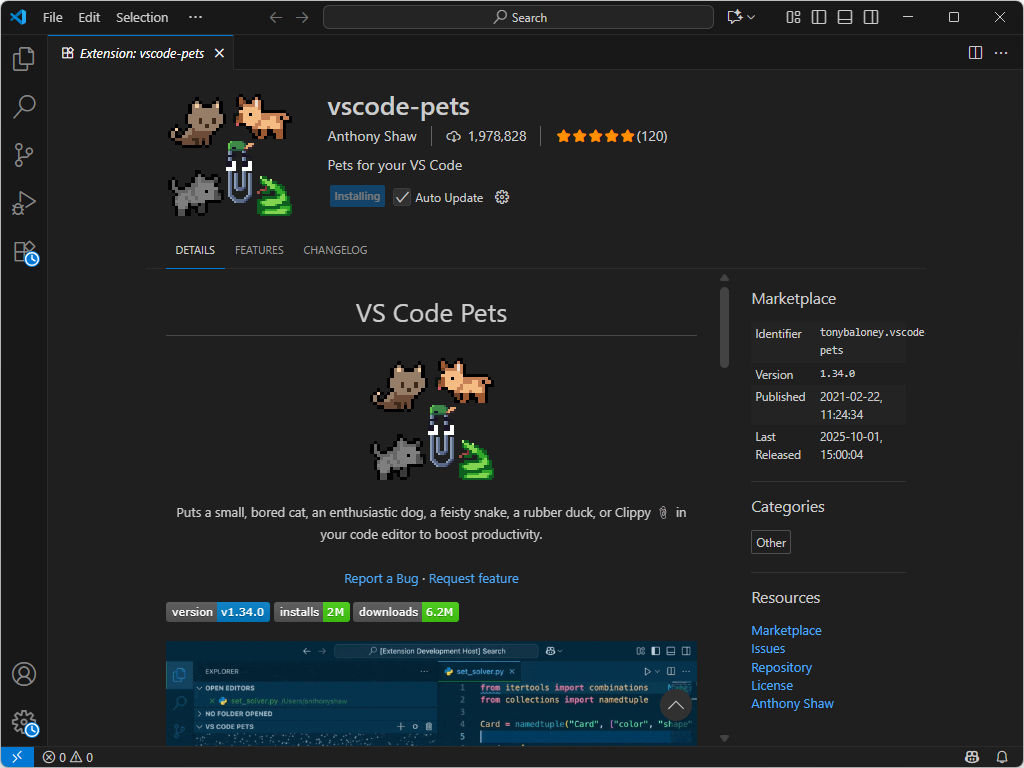Viewport: 1024px width, 768px height.
Task: Open the Explorer sidebar
Action: [24, 59]
